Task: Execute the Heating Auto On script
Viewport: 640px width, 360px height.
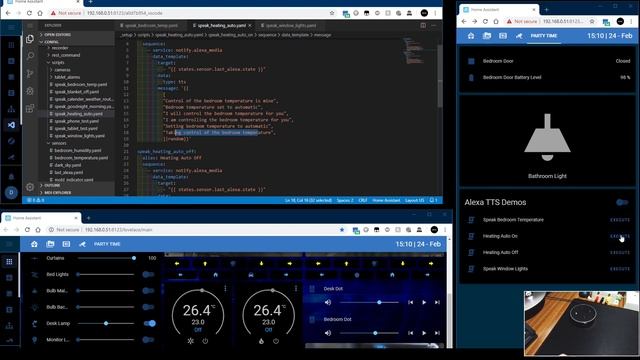Action: pyautogui.click(x=620, y=236)
